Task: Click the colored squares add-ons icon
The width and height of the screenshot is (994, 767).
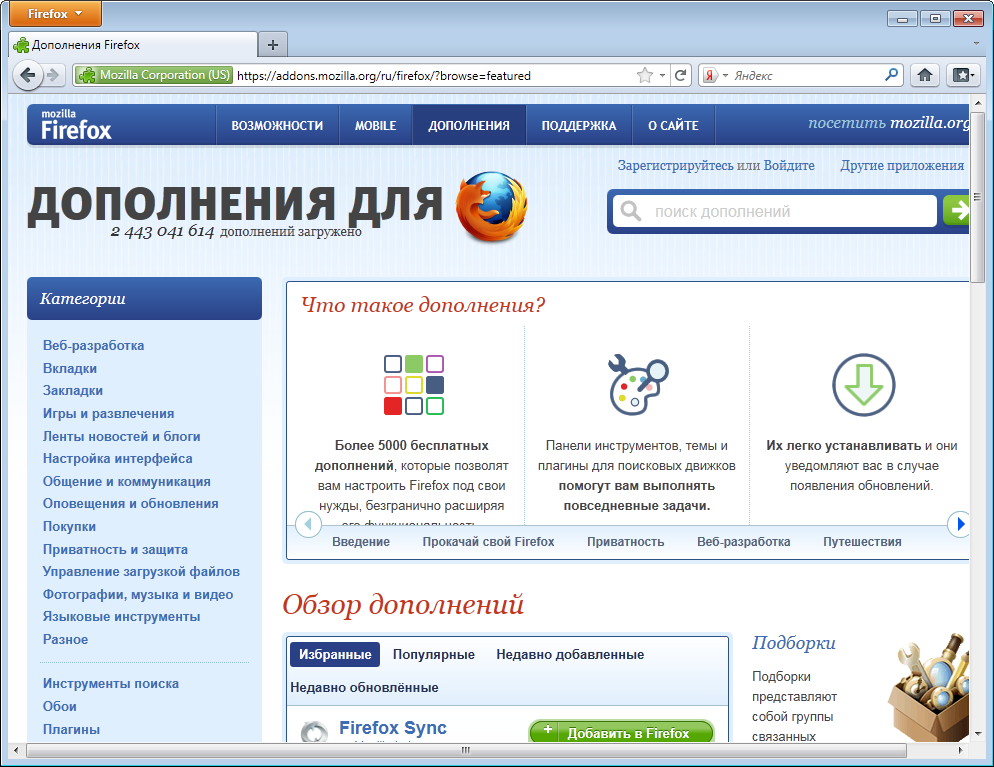Action: point(414,385)
